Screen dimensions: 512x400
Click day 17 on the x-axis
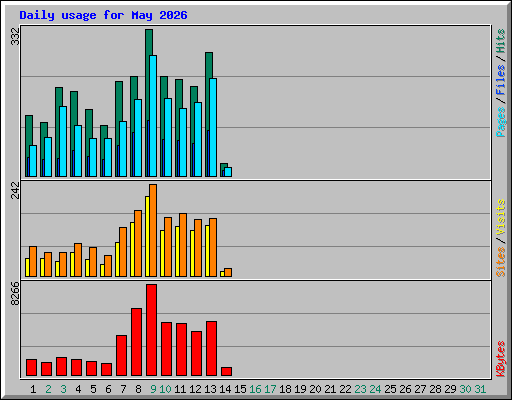(x=270, y=389)
